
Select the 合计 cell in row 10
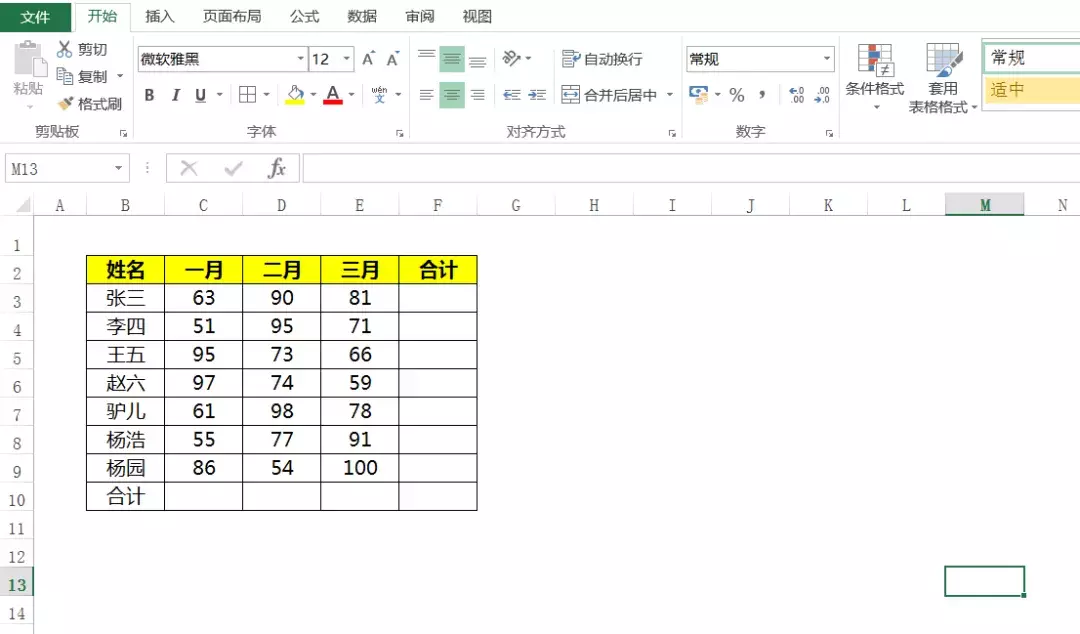[x=125, y=496]
